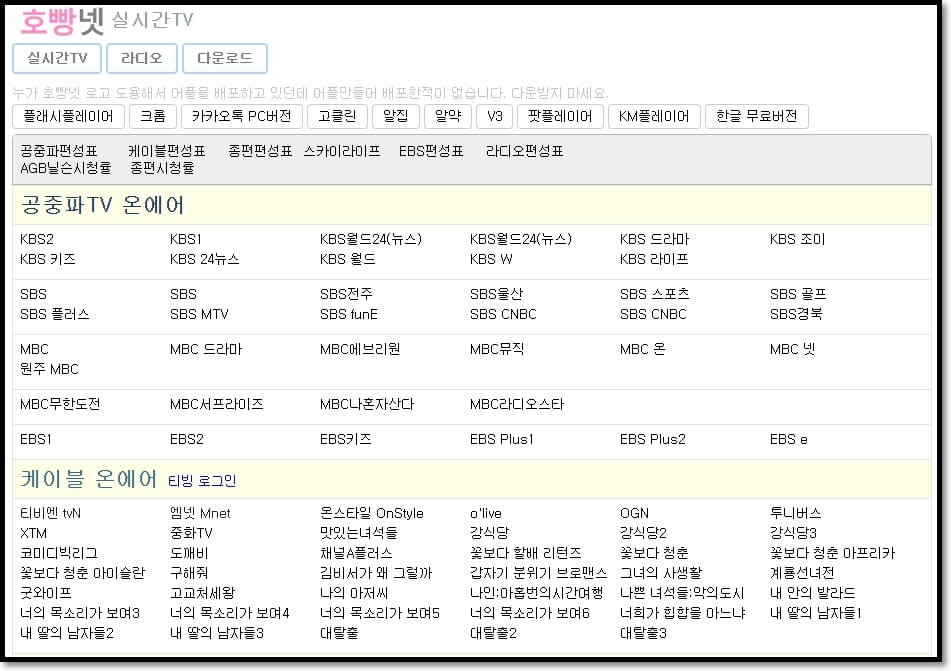Open EBS키즈 channel
Image resolution: width=951 pixels, height=671 pixels.
(x=345, y=439)
